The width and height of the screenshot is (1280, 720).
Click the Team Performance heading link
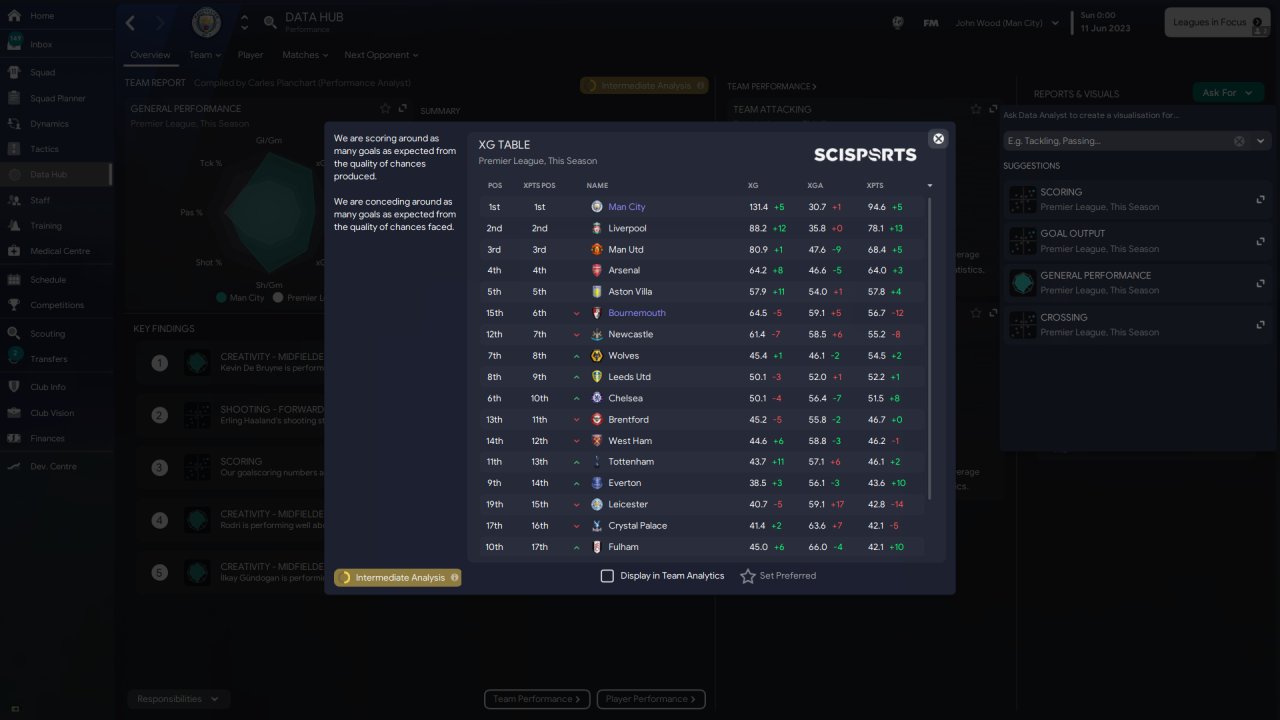click(772, 87)
